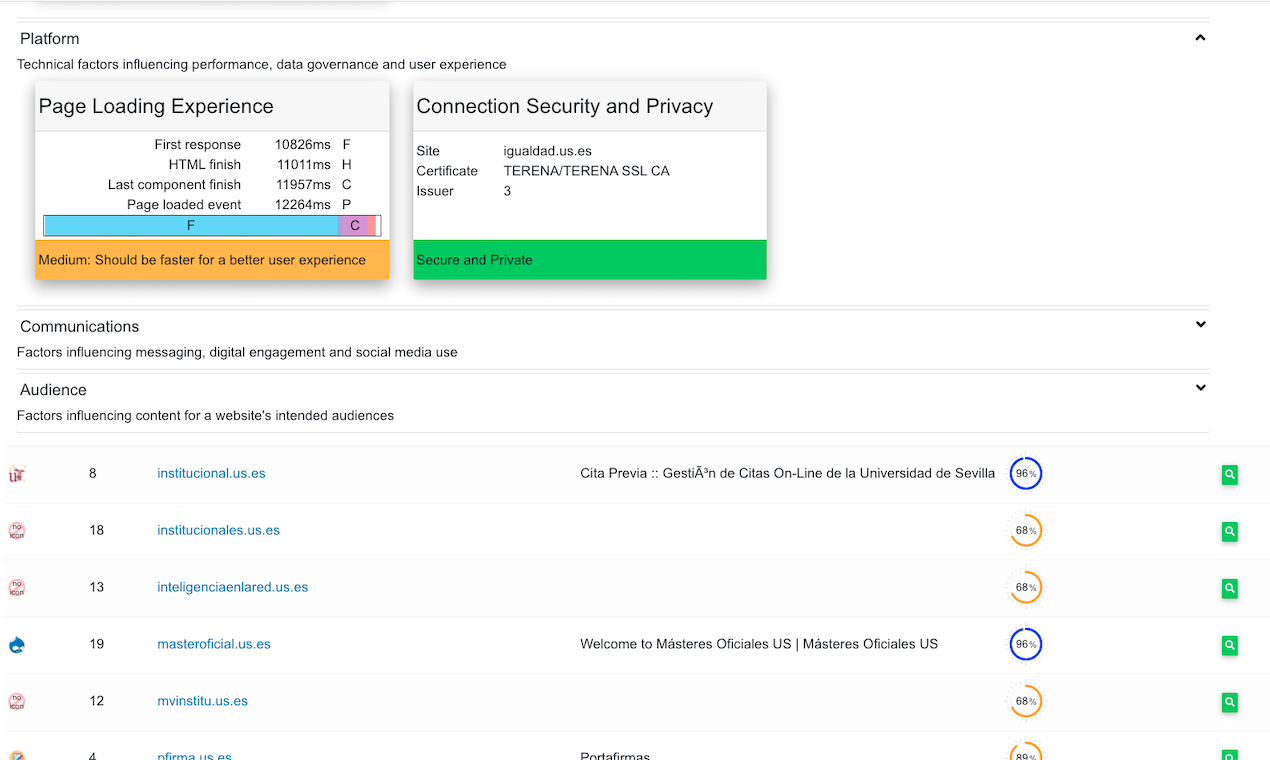Click the purple C segment of loading bar
1270x760 pixels.
click(x=354, y=226)
